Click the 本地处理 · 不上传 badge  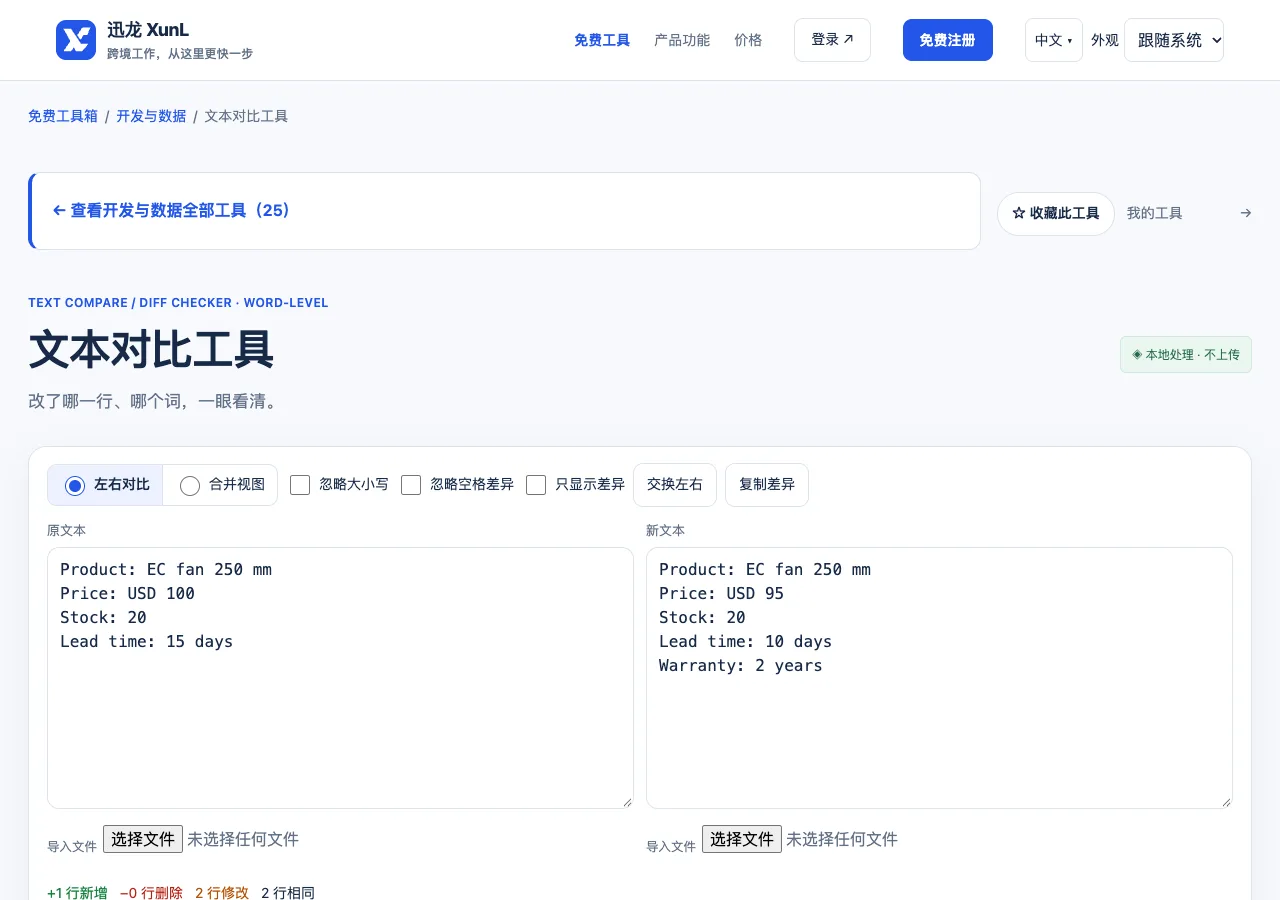[1186, 355]
